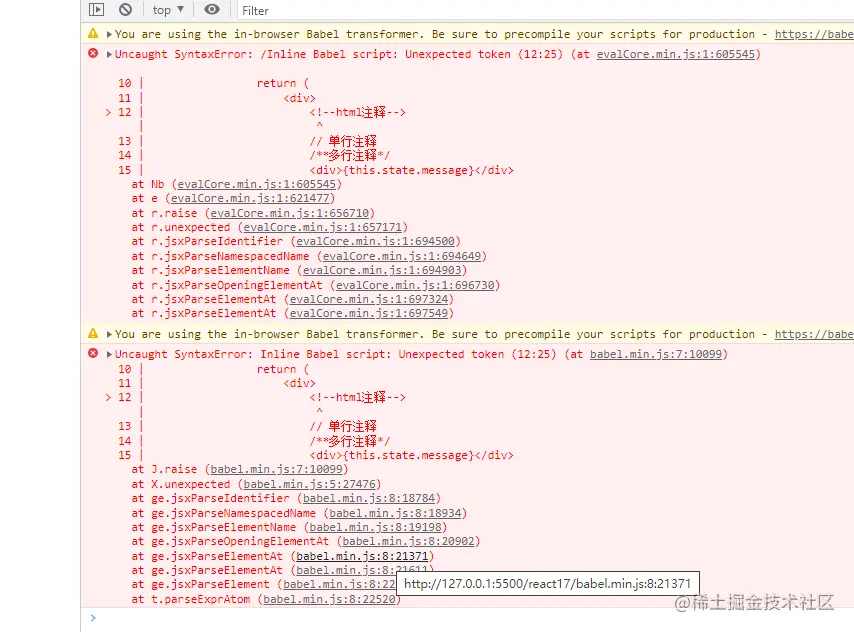Expand the second Babel transformer warning
The image size is (854, 632).
click(109, 335)
